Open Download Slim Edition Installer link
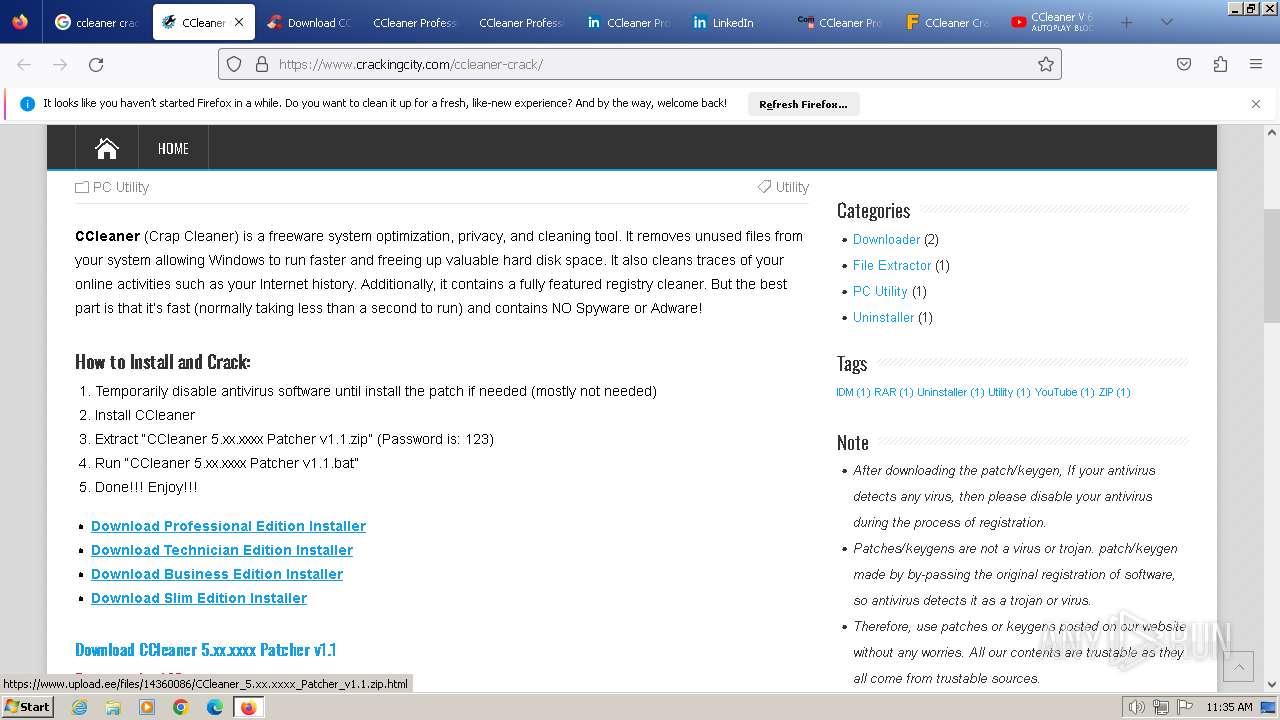This screenshot has width=1280, height=720. tap(199, 598)
